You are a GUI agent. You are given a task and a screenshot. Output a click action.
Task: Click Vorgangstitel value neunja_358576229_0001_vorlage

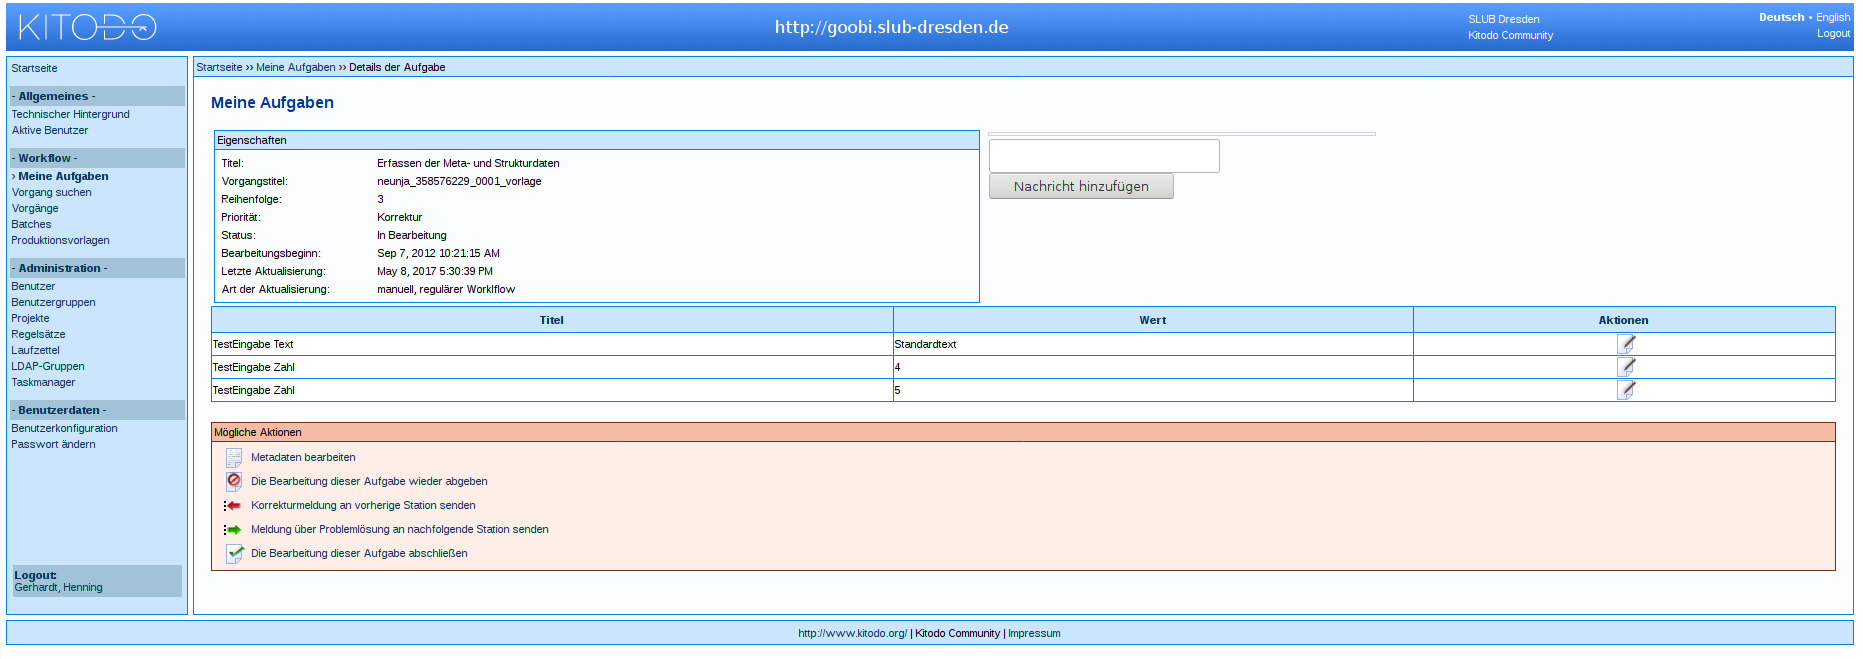click(x=459, y=181)
